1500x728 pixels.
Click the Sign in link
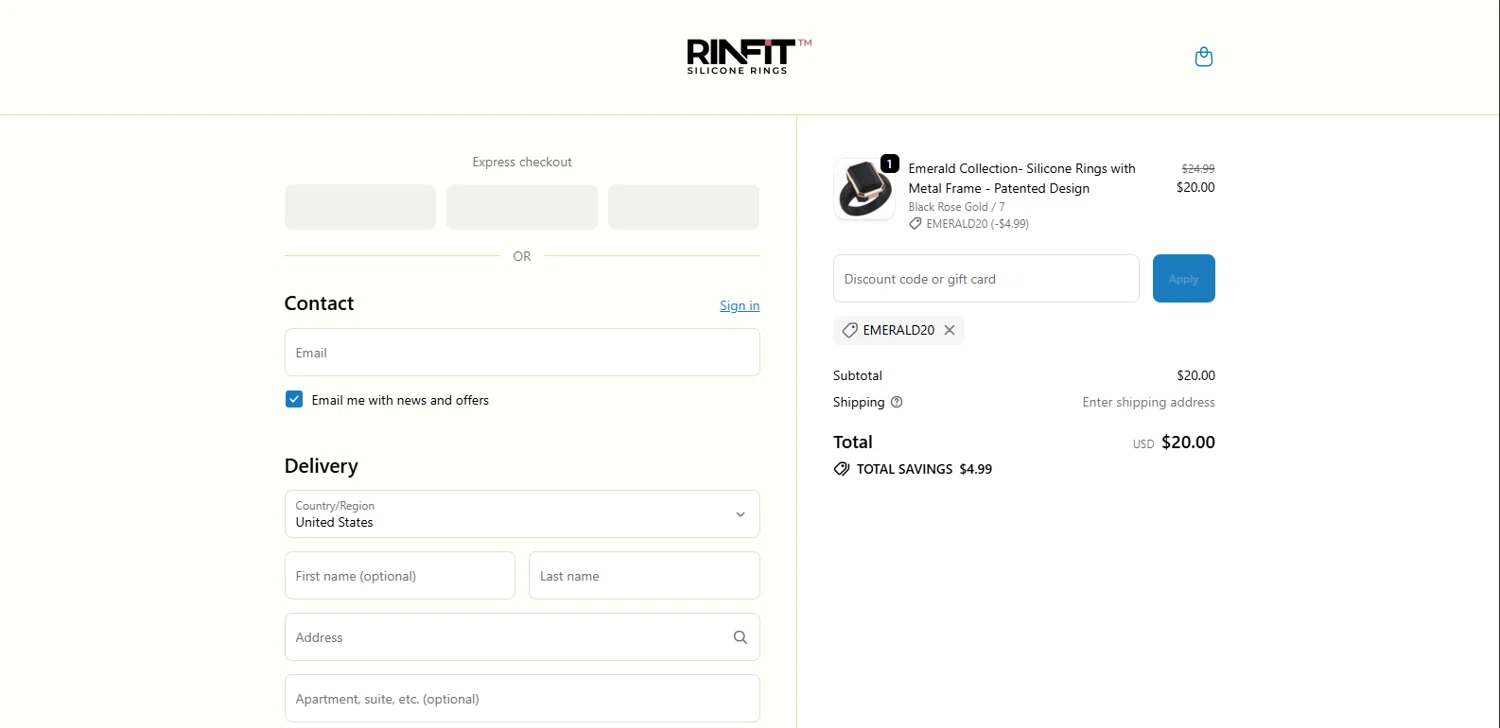pos(739,305)
